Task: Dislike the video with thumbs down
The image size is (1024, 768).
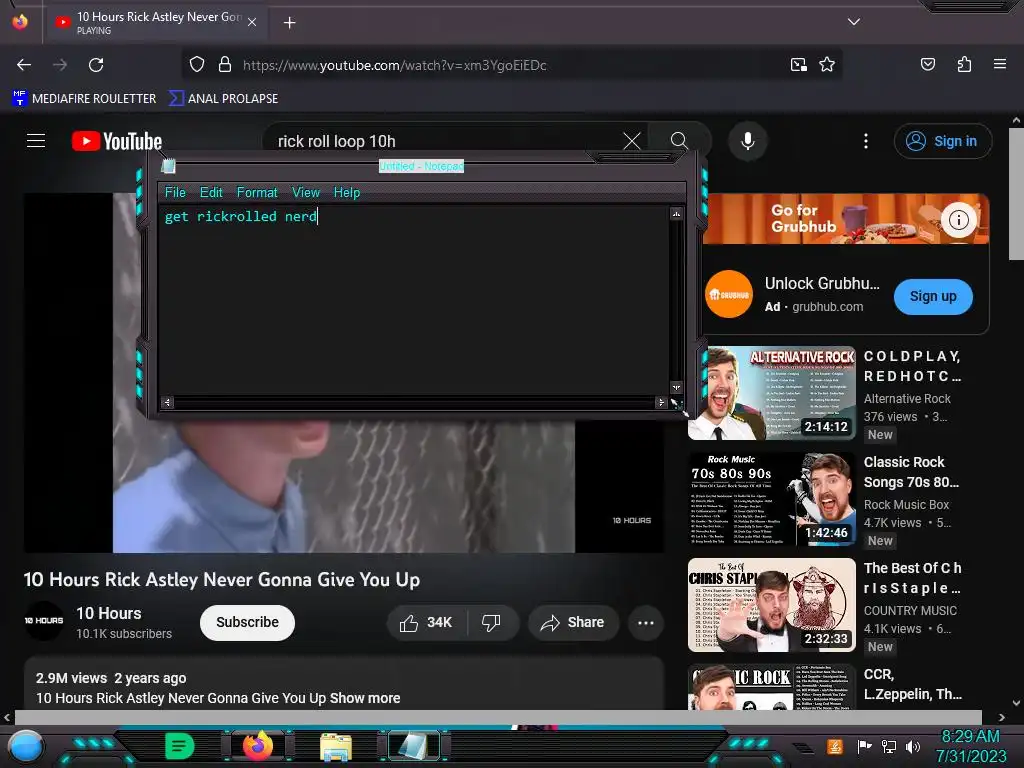Action: point(492,622)
